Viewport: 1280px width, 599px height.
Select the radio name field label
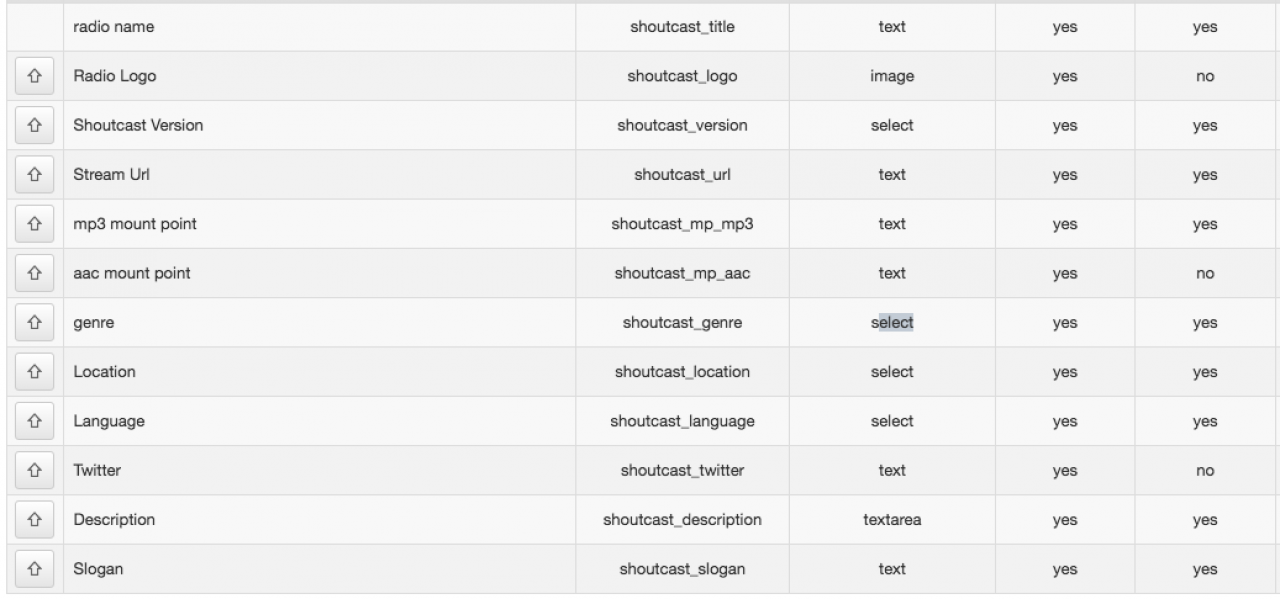(113, 27)
